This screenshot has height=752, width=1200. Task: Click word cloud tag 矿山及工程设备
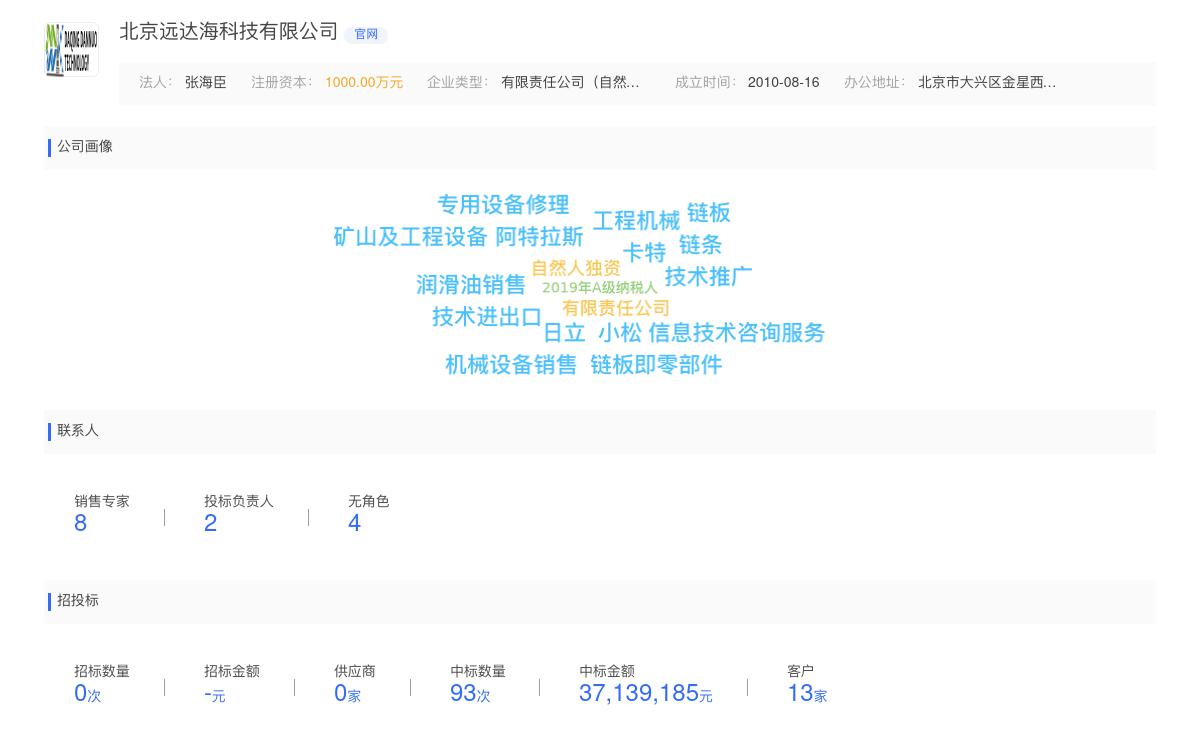coord(410,237)
